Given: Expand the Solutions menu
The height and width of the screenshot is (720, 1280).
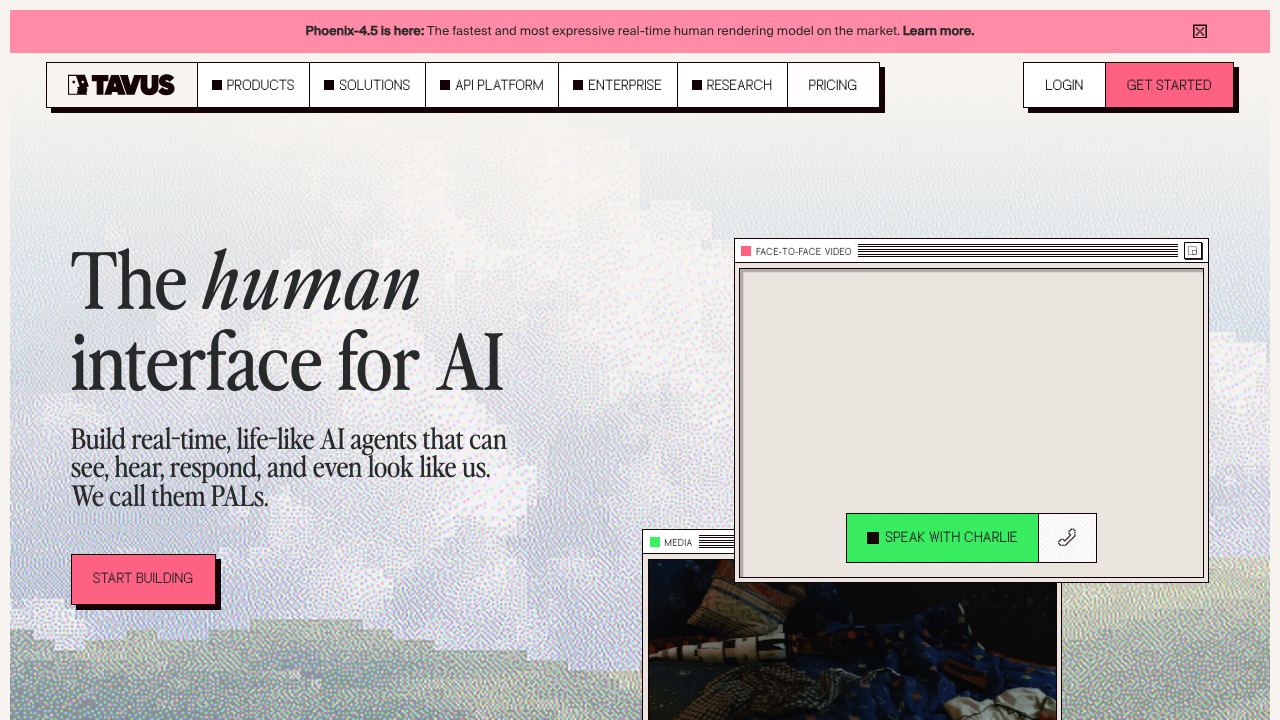Looking at the screenshot, I should click(x=367, y=85).
